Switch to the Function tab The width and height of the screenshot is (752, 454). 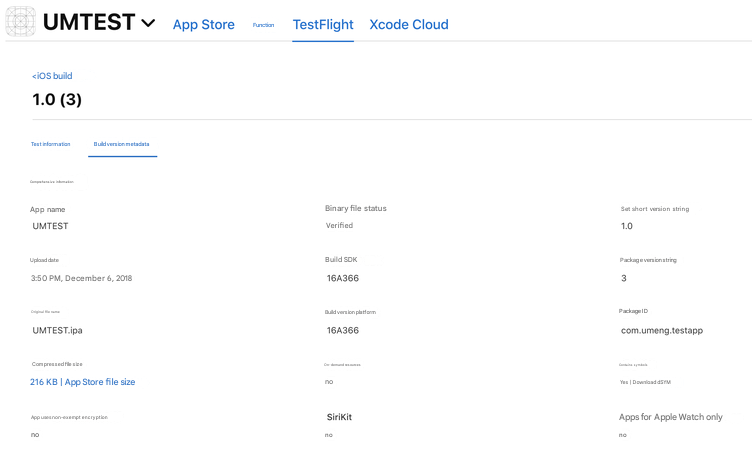pos(263,25)
